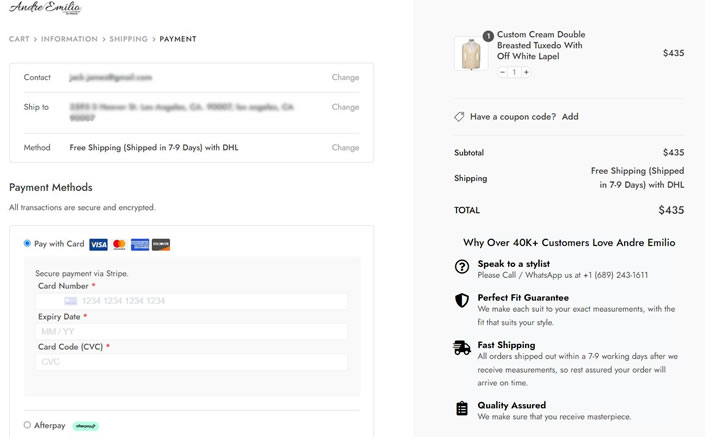Click the Mastercard icon
705x437 pixels.
119,244
